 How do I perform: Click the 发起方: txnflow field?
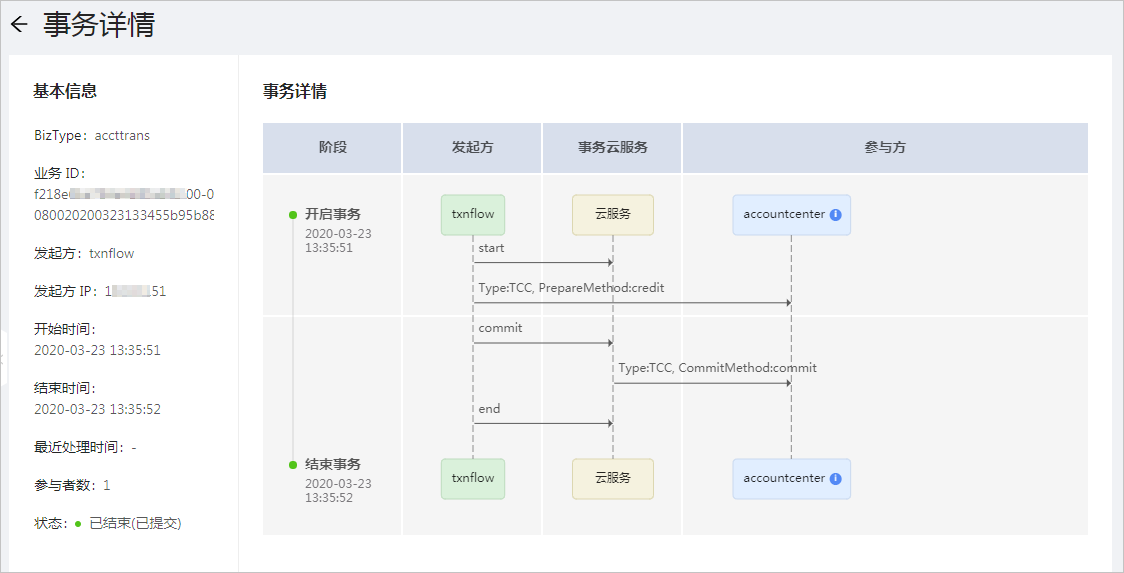click(x=84, y=253)
